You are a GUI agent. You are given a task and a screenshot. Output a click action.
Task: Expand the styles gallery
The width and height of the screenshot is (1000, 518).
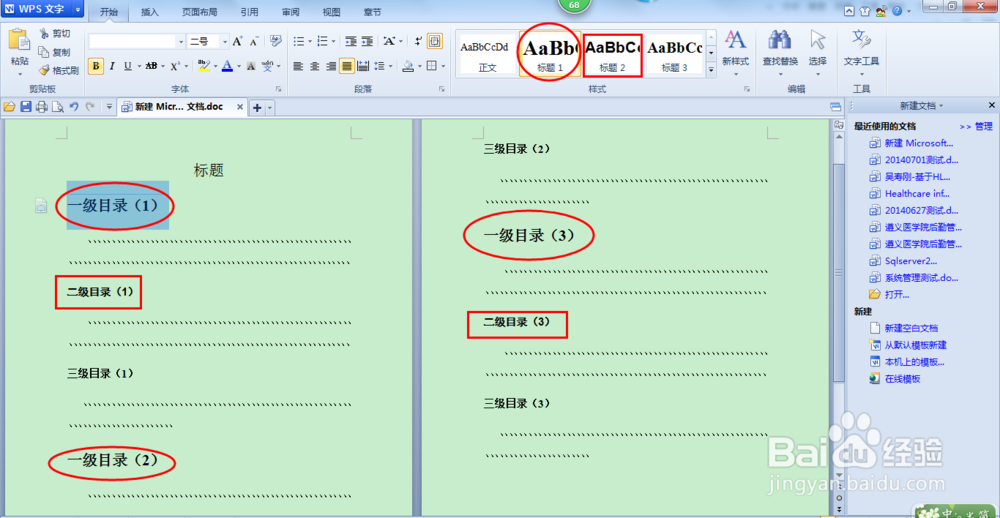(x=712, y=70)
